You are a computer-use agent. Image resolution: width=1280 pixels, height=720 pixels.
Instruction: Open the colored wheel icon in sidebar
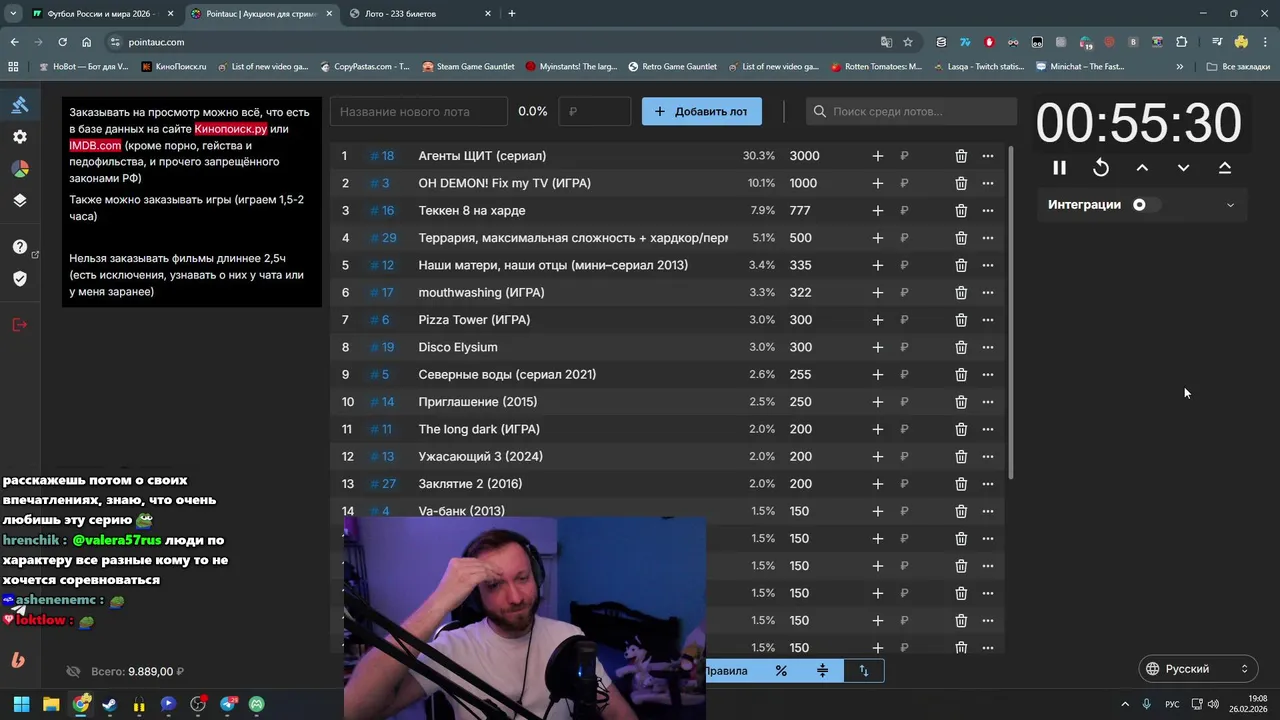coord(20,169)
